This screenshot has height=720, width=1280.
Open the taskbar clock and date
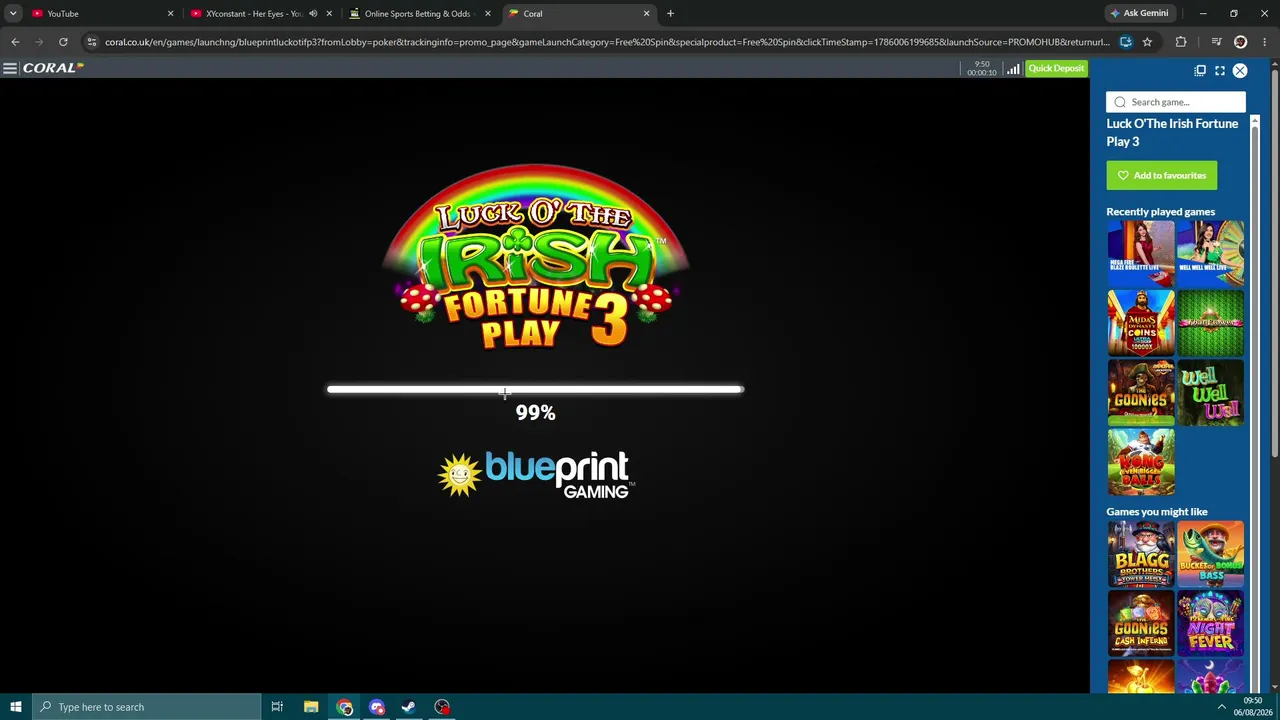tap(1253, 707)
